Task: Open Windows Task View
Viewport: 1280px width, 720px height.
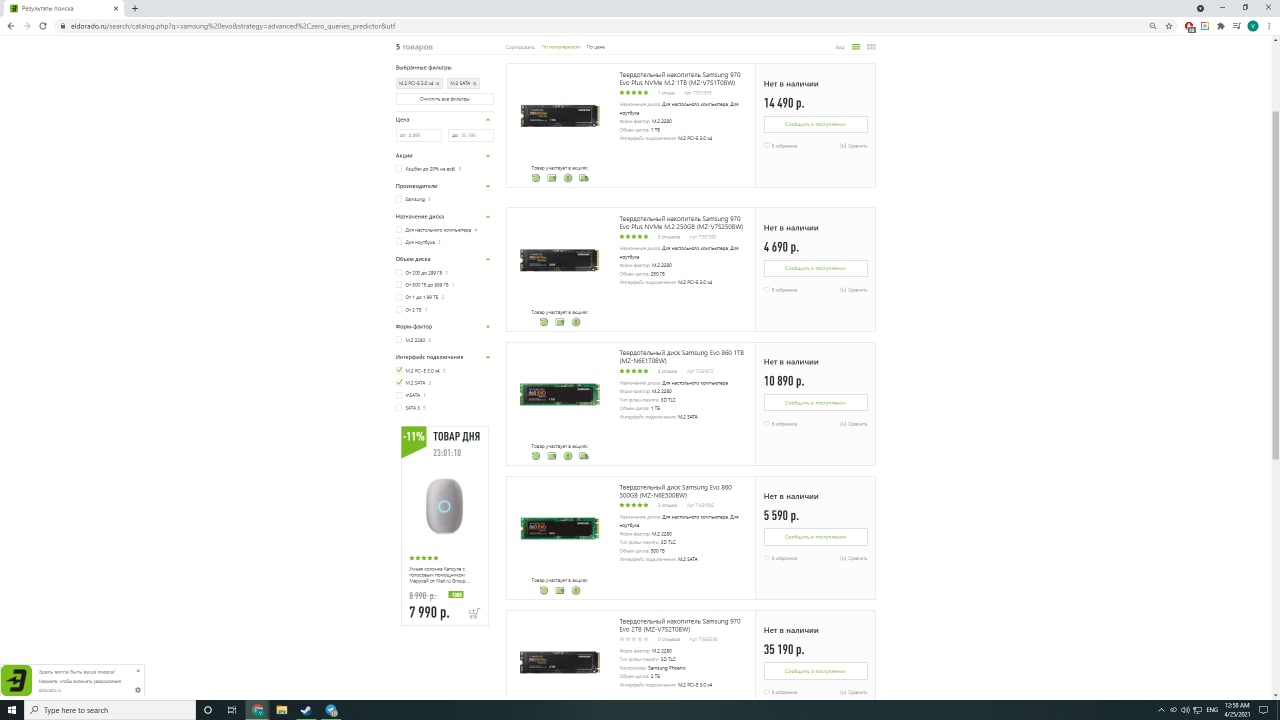Action: (232, 710)
